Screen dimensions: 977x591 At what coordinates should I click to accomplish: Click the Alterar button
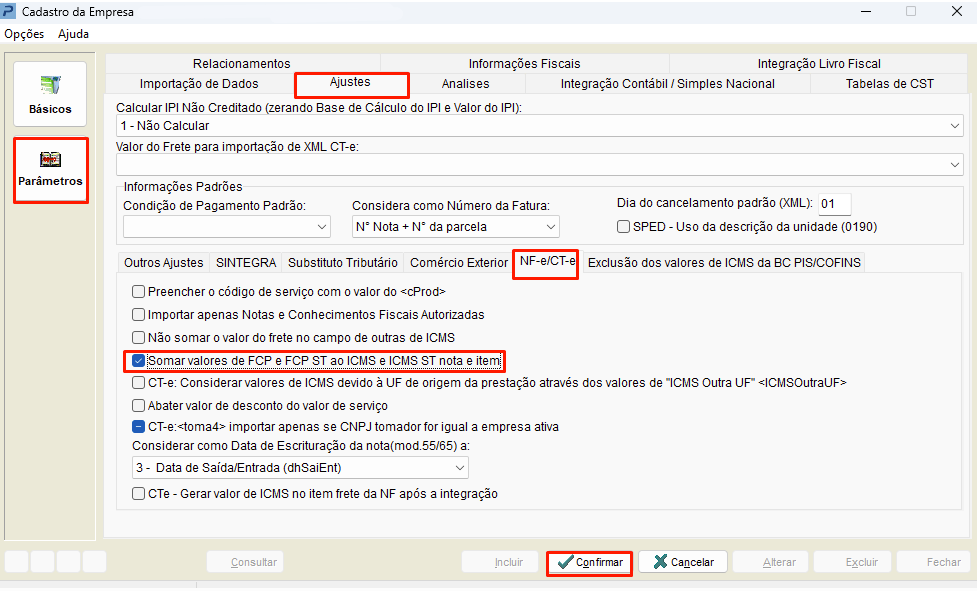(771, 562)
